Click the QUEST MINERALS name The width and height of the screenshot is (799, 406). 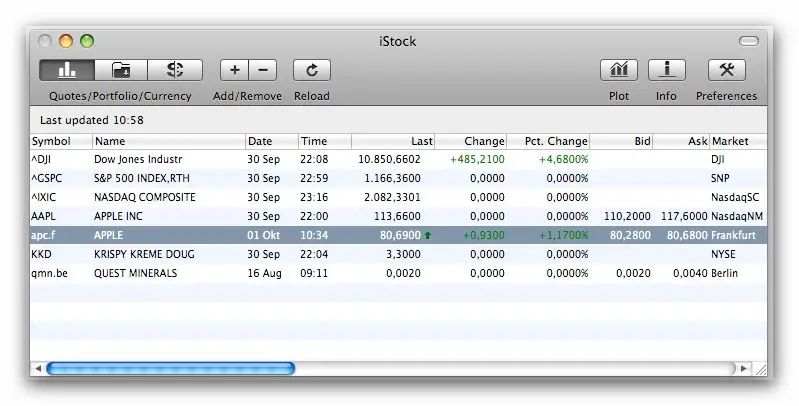pos(136,273)
